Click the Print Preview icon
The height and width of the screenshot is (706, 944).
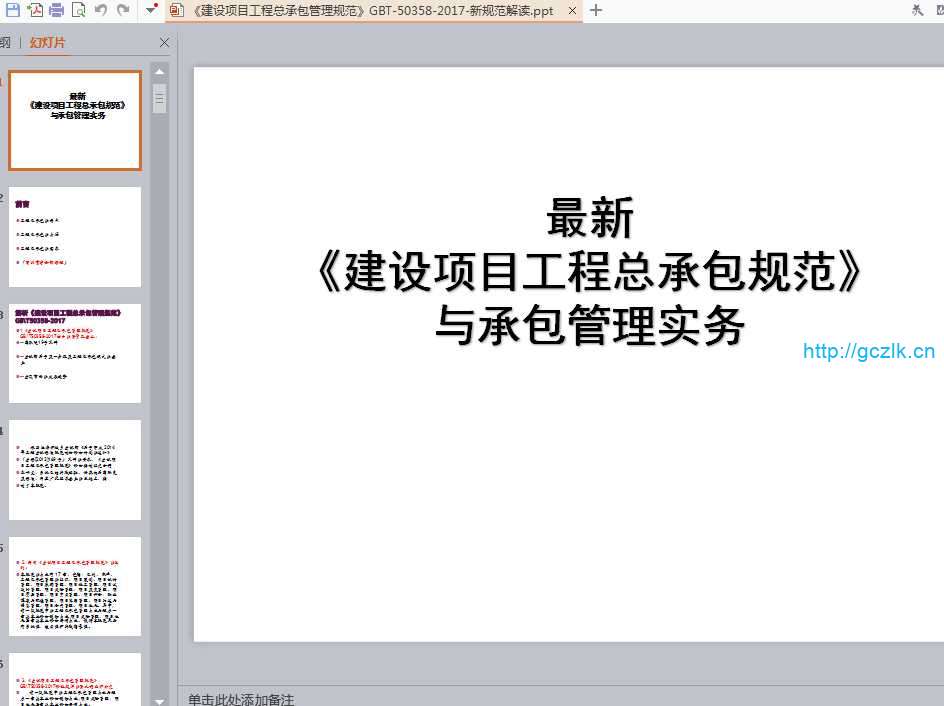pyautogui.click(x=78, y=10)
